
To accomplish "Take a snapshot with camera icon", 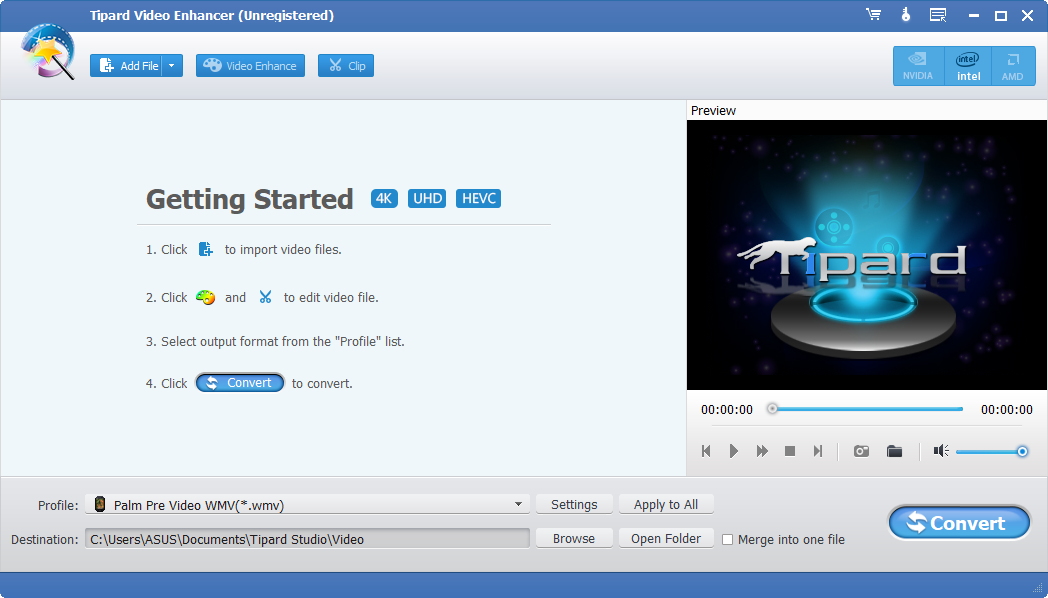I will tap(862, 451).
